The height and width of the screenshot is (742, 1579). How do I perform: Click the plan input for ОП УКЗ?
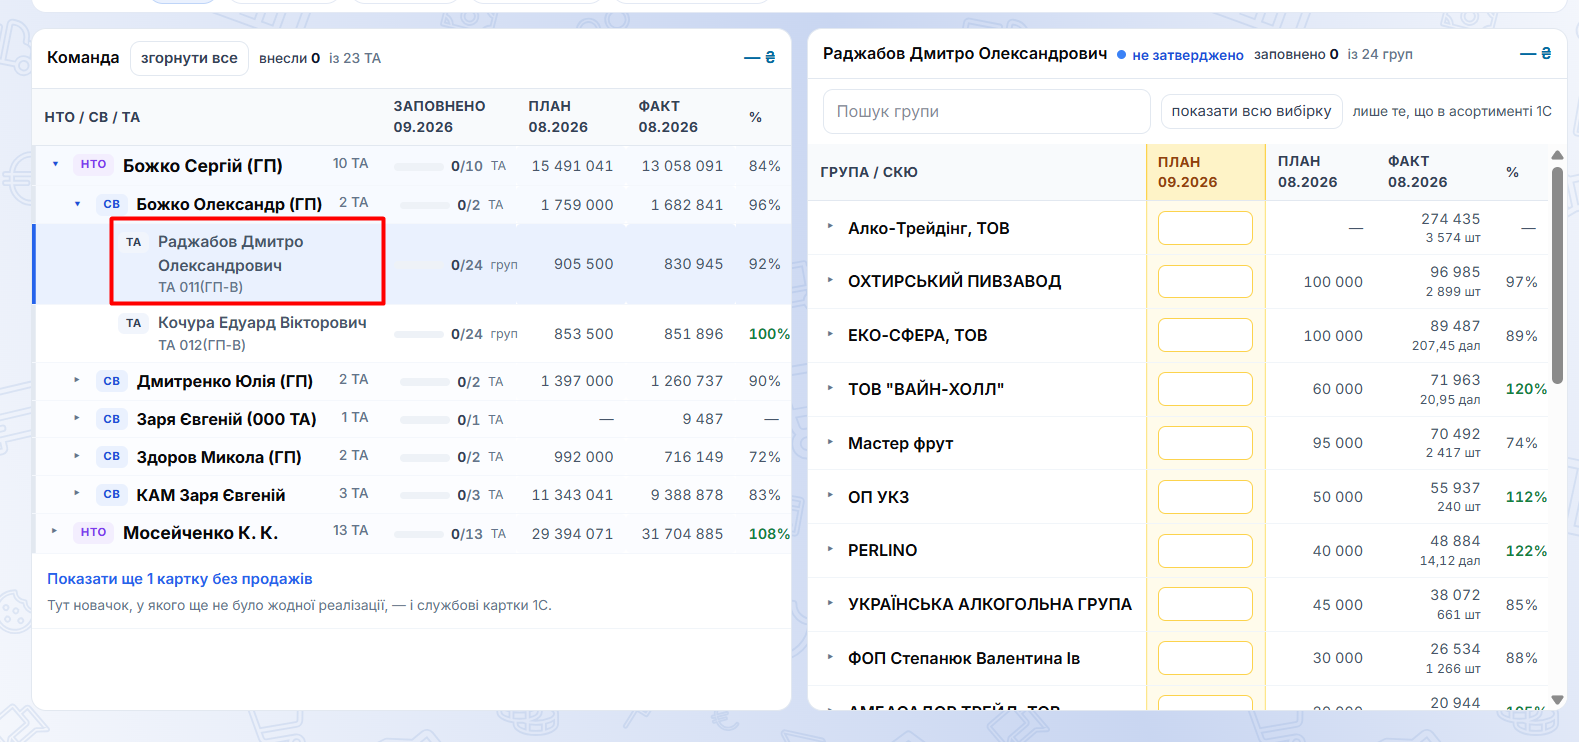(x=1205, y=497)
